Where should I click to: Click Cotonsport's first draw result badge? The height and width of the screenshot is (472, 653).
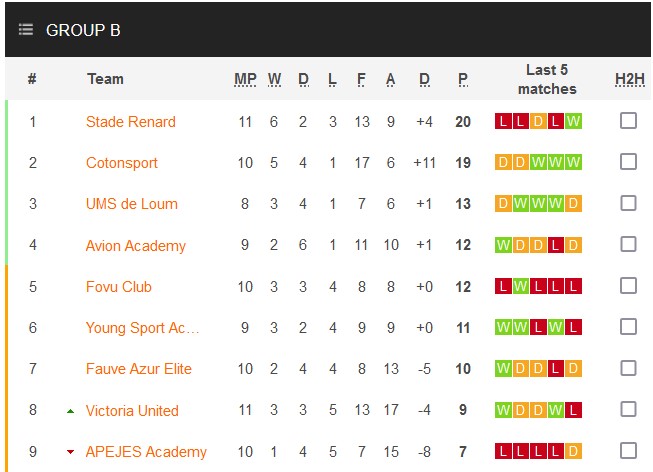tap(503, 163)
